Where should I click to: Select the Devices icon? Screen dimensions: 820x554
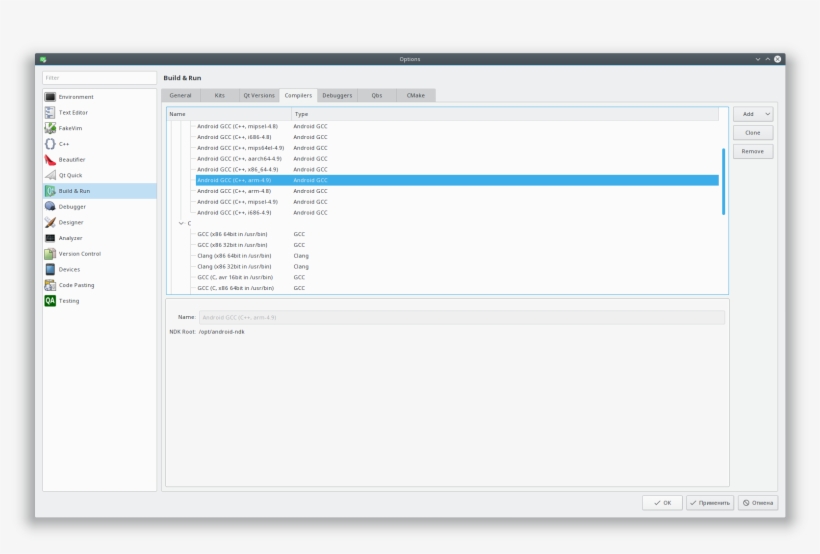click(50, 269)
